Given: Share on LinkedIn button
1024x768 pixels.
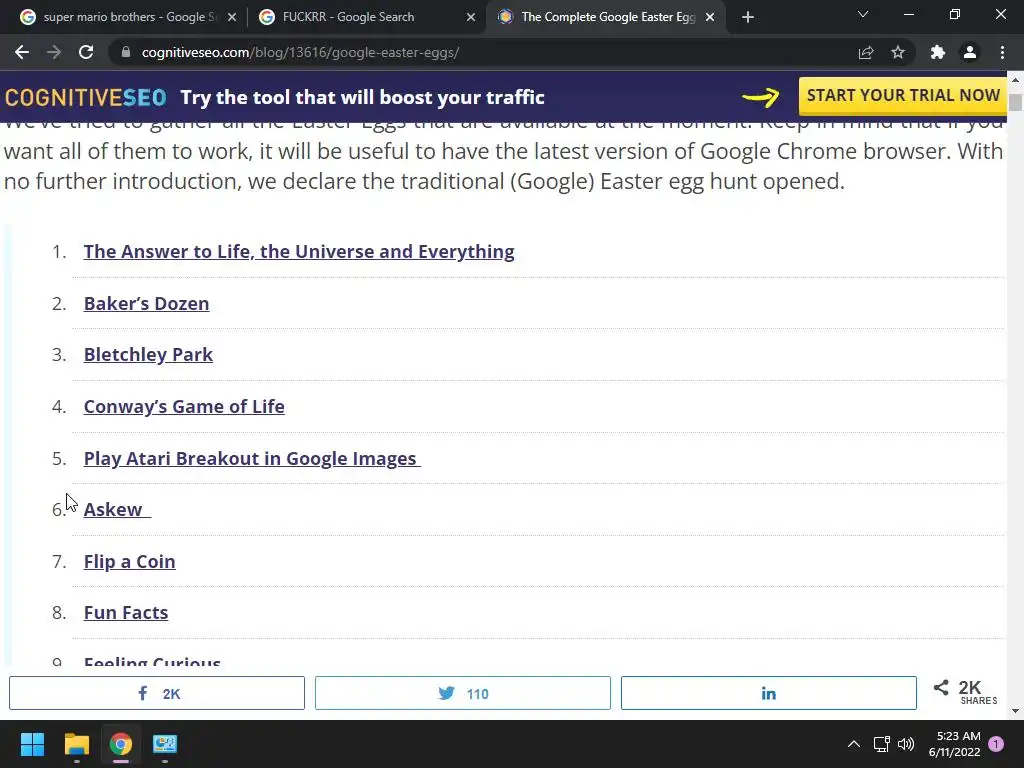Looking at the screenshot, I should [769, 693].
